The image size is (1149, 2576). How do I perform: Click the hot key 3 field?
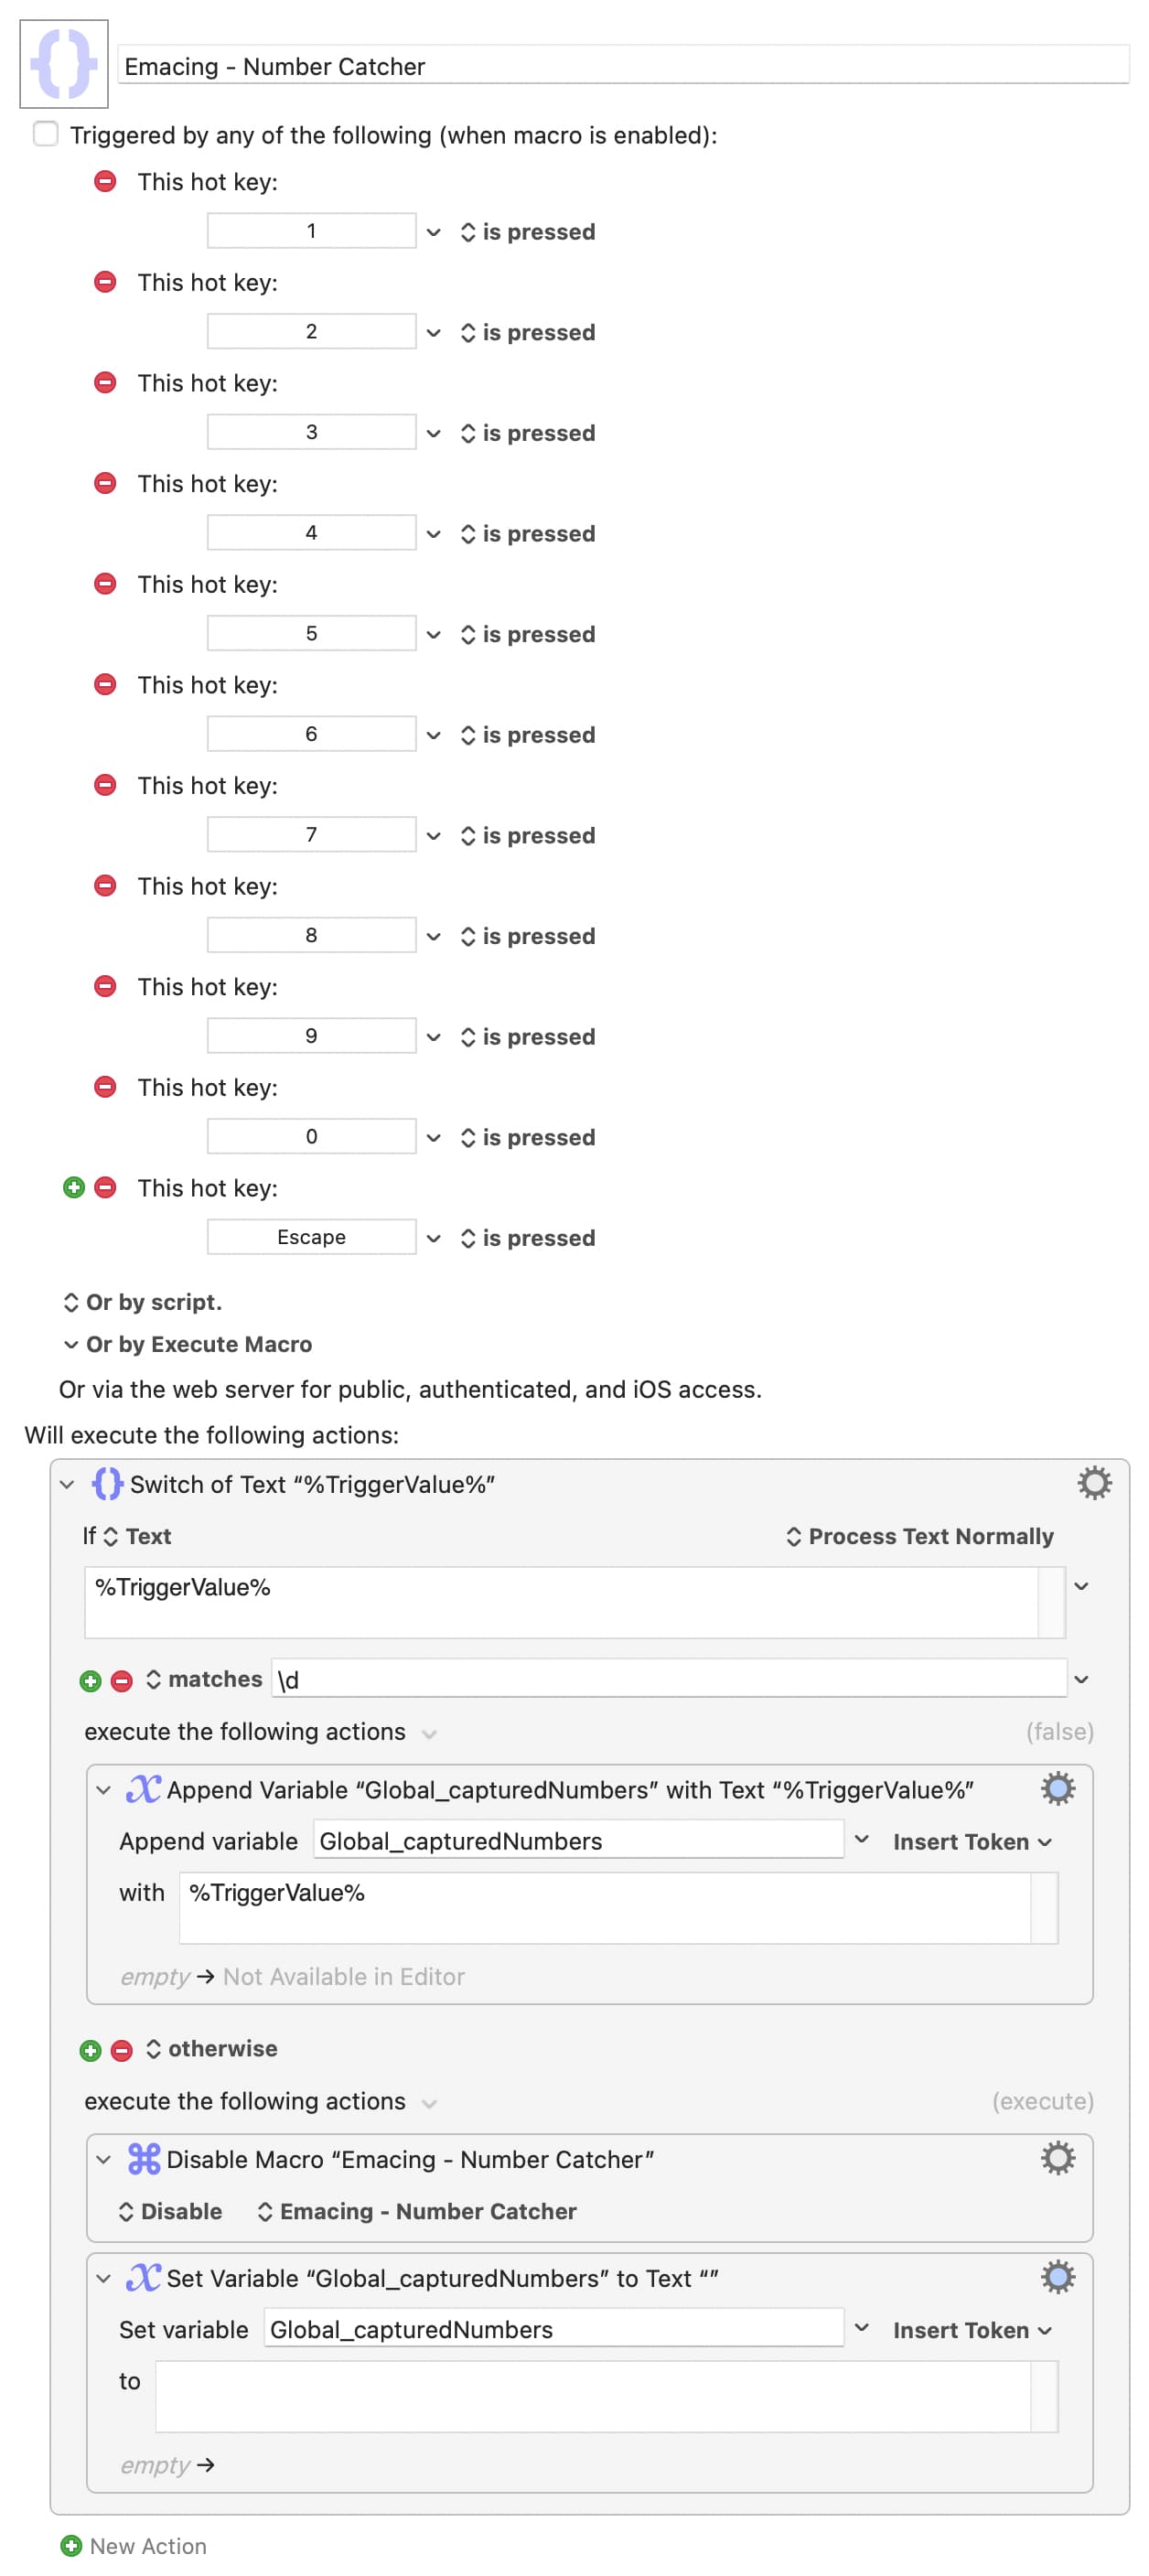click(x=311, y=431)
